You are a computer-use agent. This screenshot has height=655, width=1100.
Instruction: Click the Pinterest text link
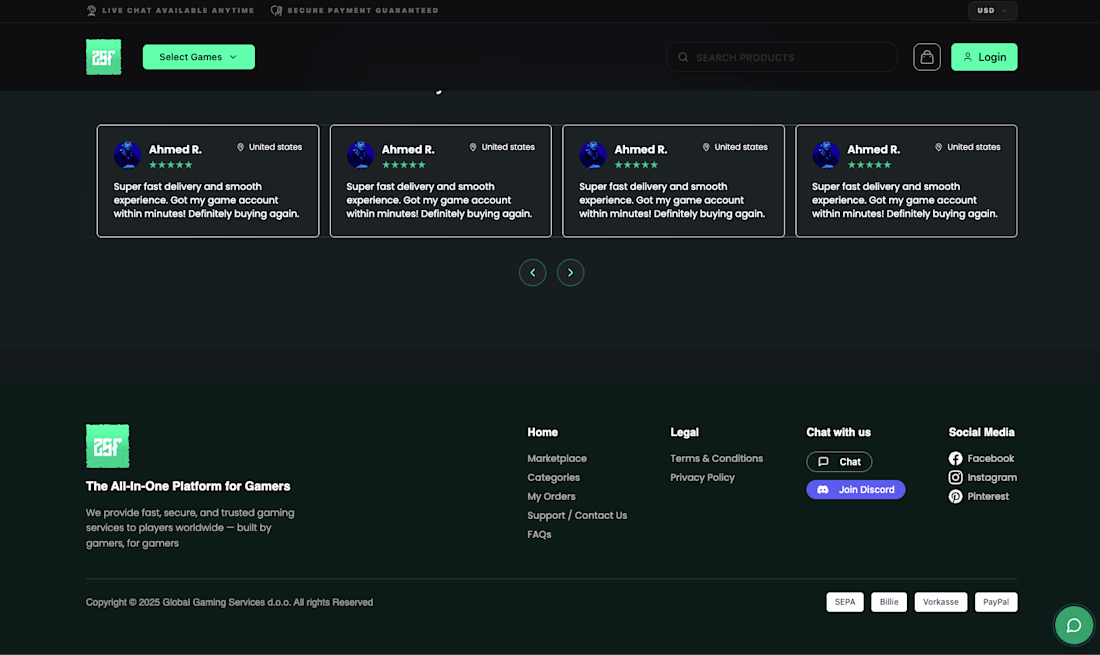pyautogui.click(x=988, y=497)
